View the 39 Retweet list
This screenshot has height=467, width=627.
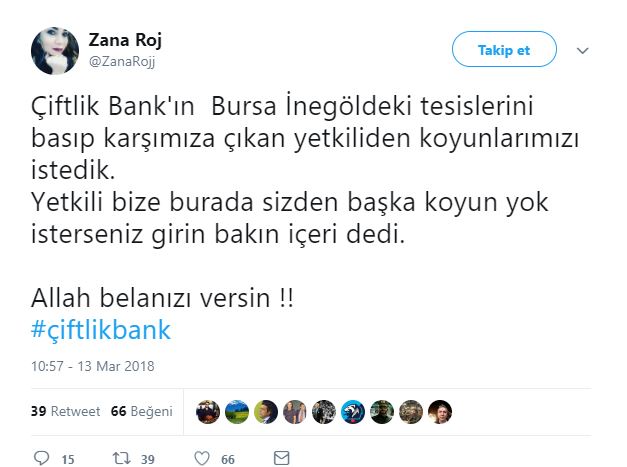(x=65, y=411)
